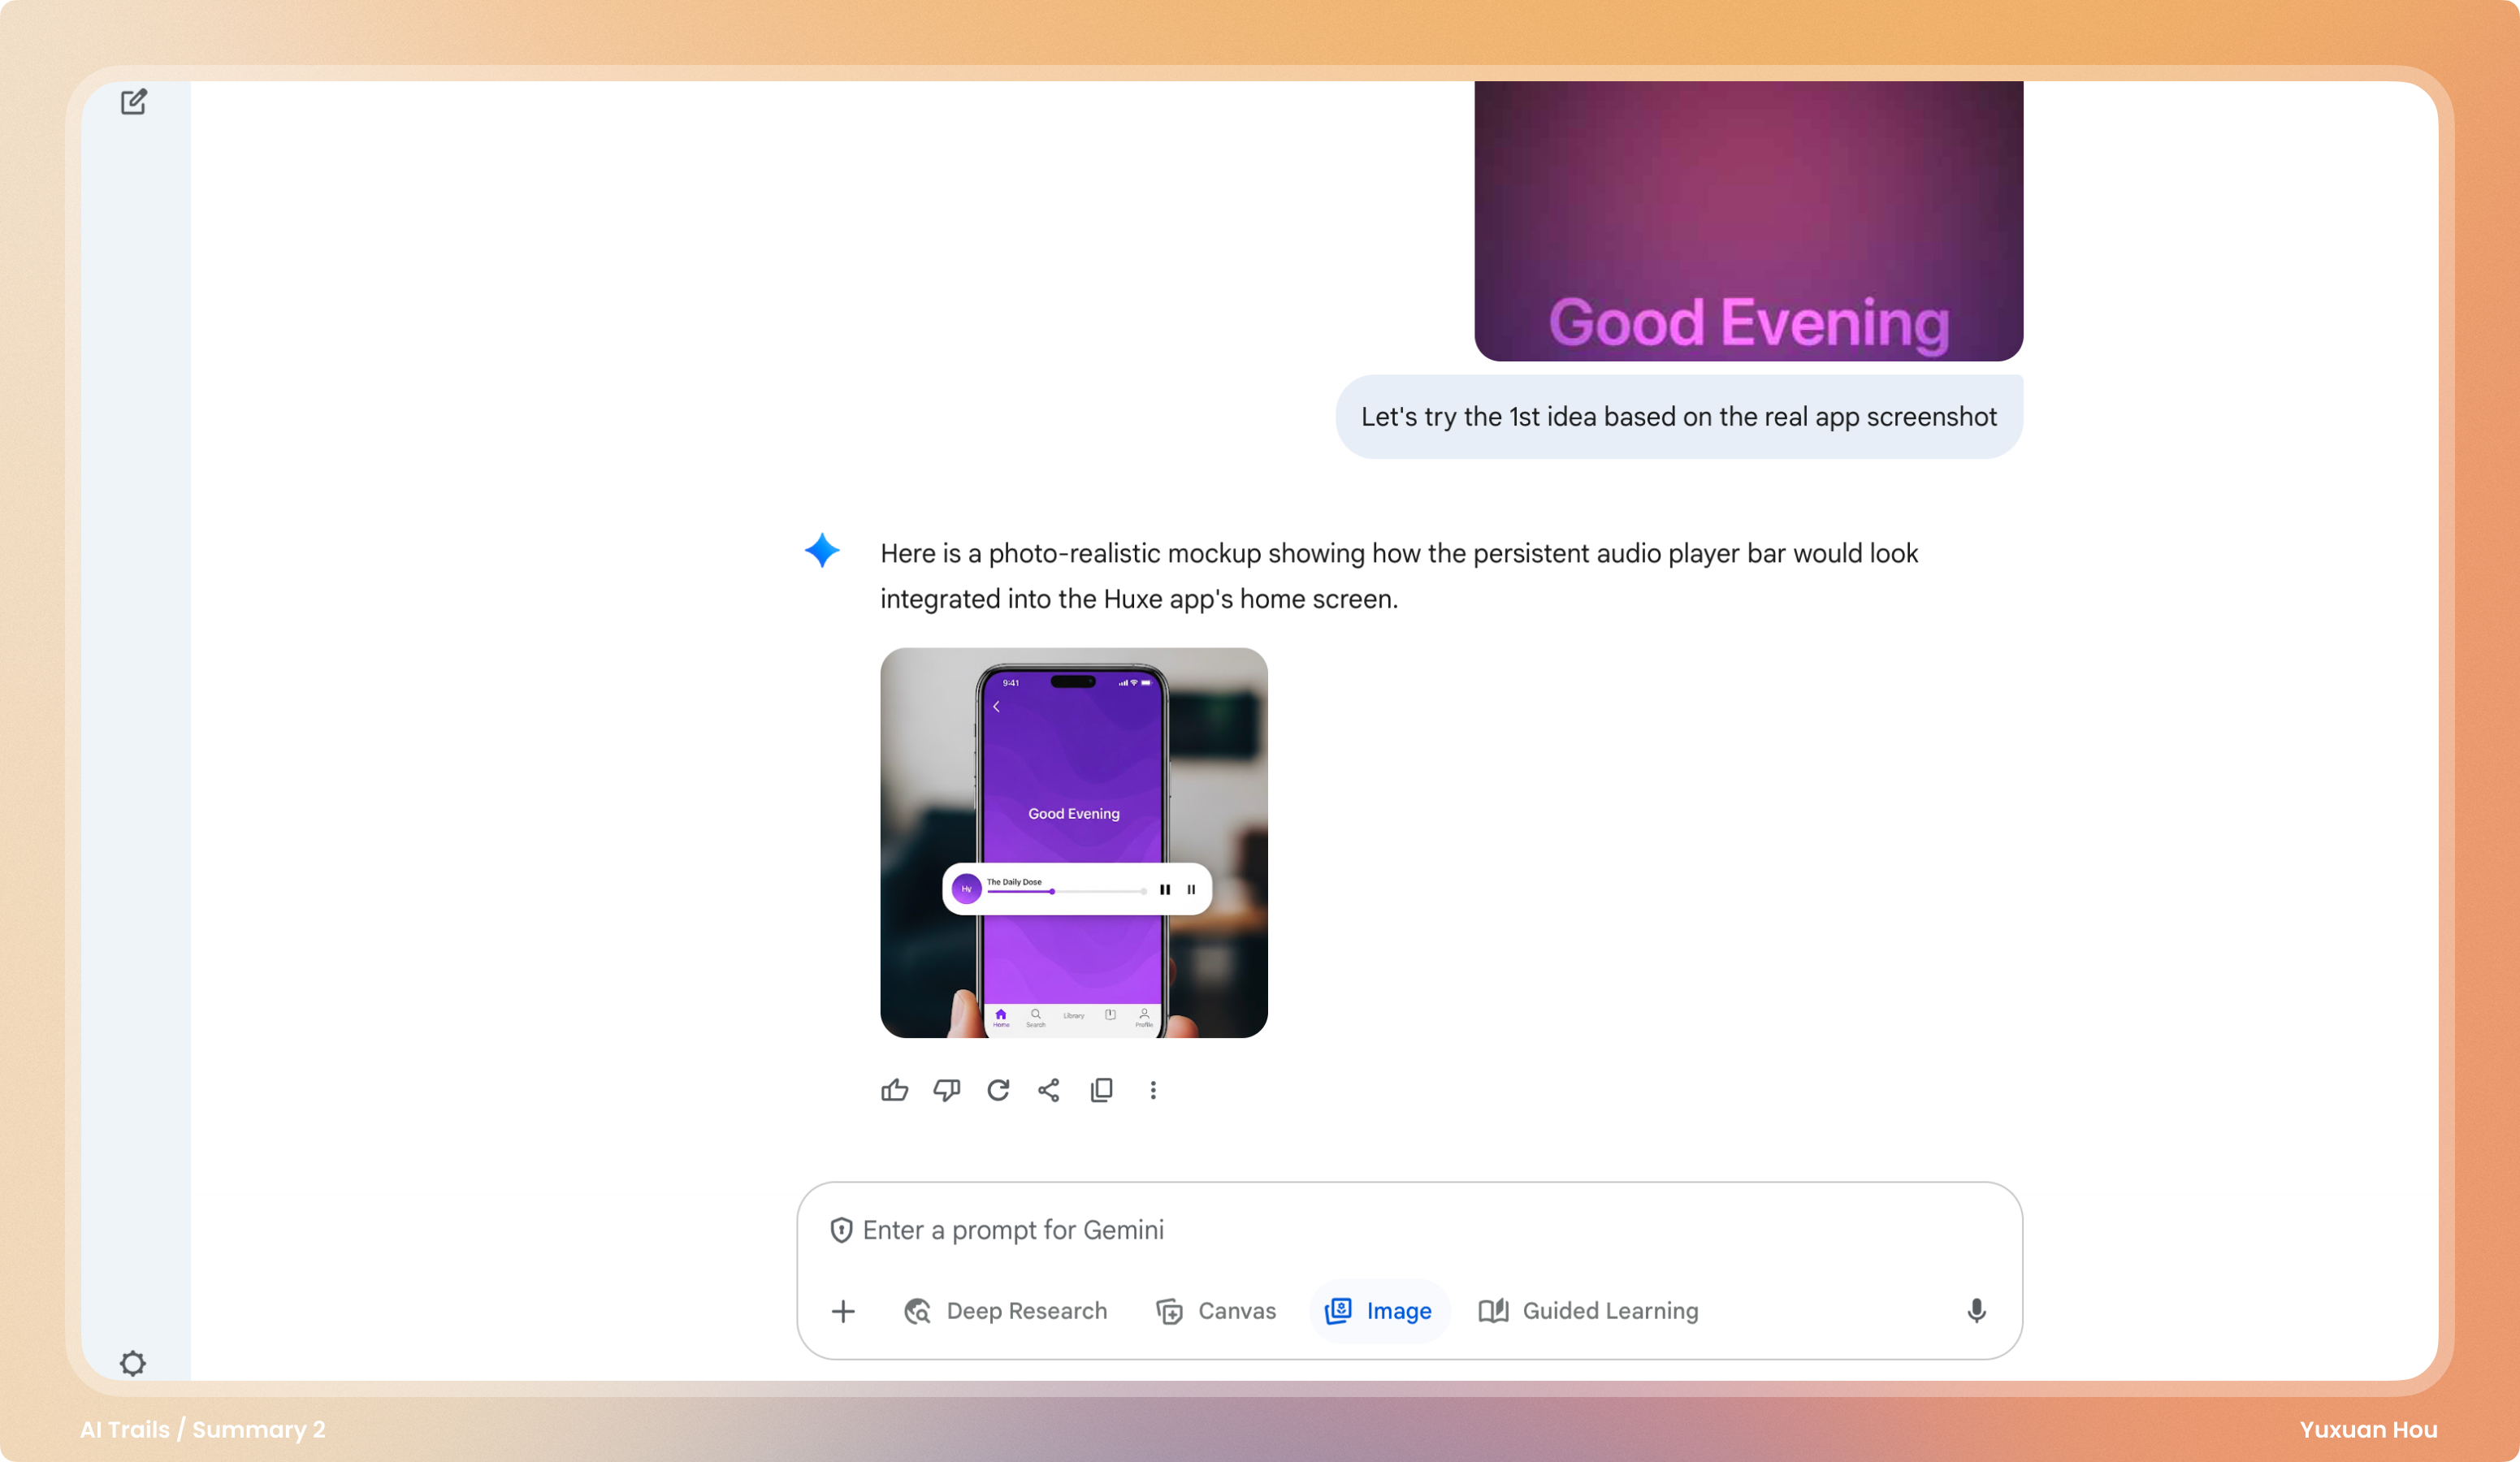Click the blue Gemini sparkle icon
The width and height of the screenshot is (2520, 1462).
[822, 550]
